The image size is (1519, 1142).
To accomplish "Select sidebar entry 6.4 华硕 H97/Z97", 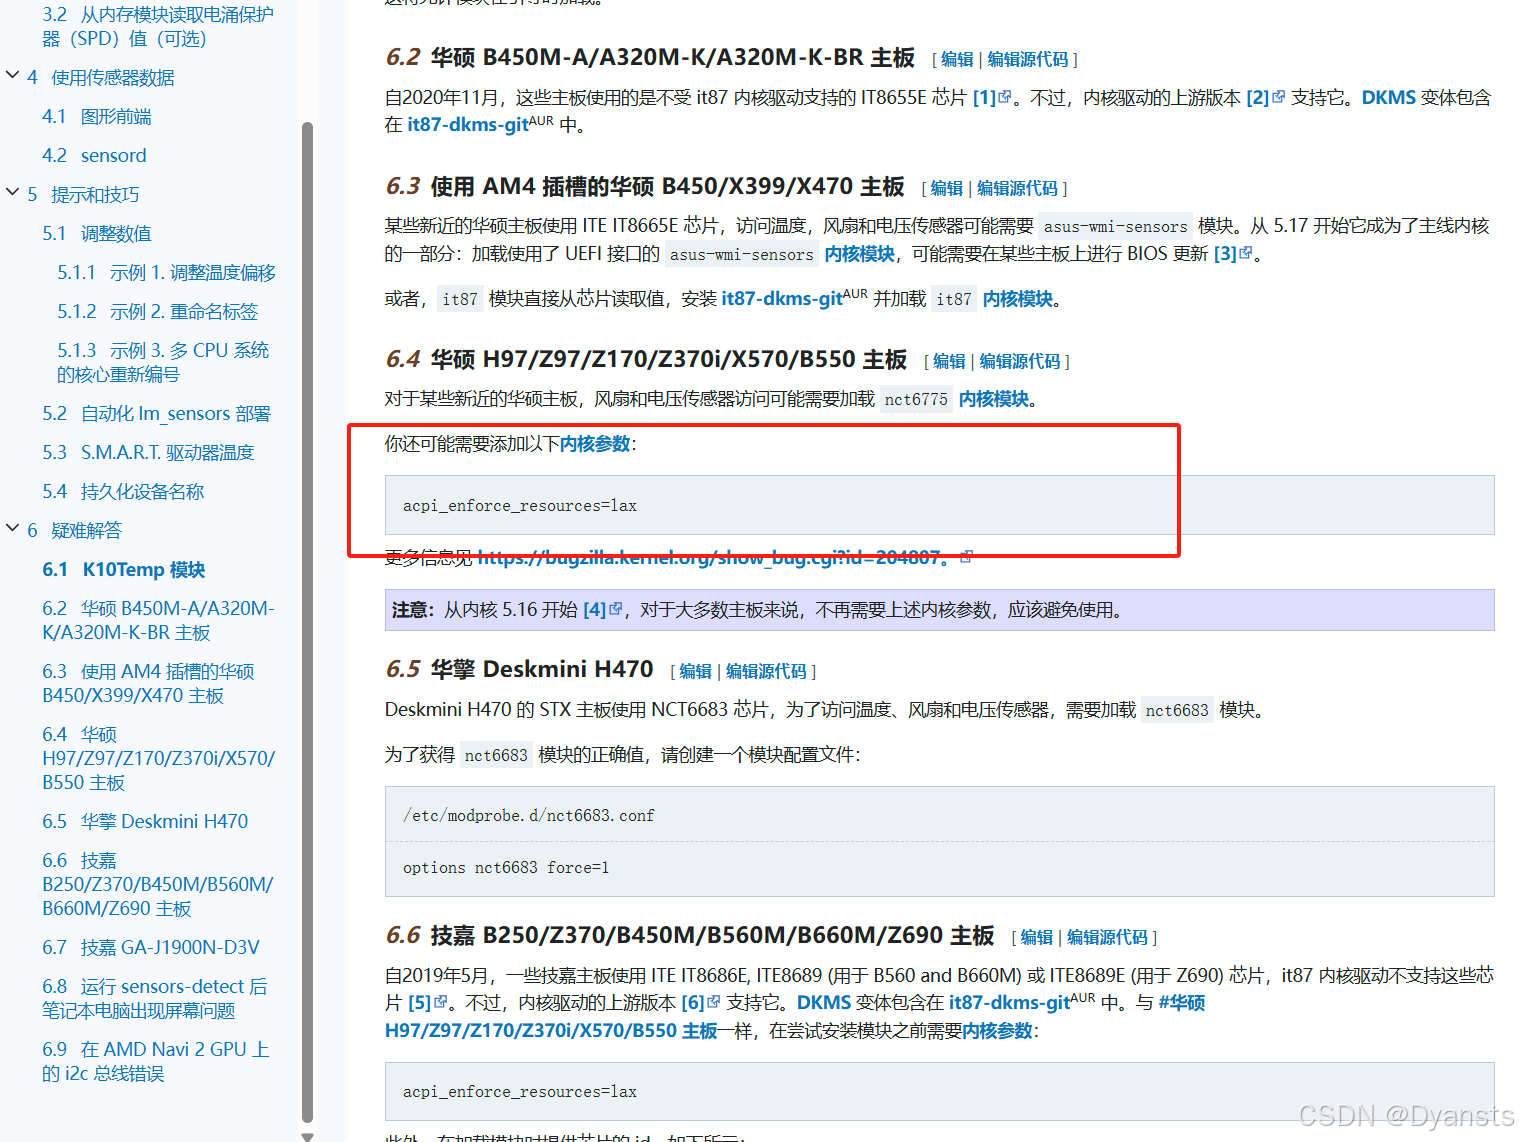I will pos(158,759).
